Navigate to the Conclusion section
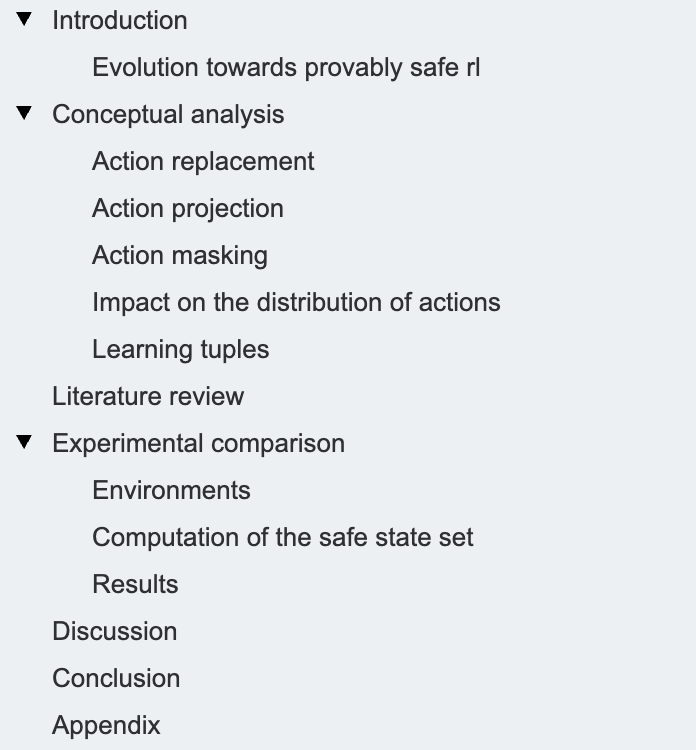Screen dimensions: 696x750 point(116,678)
